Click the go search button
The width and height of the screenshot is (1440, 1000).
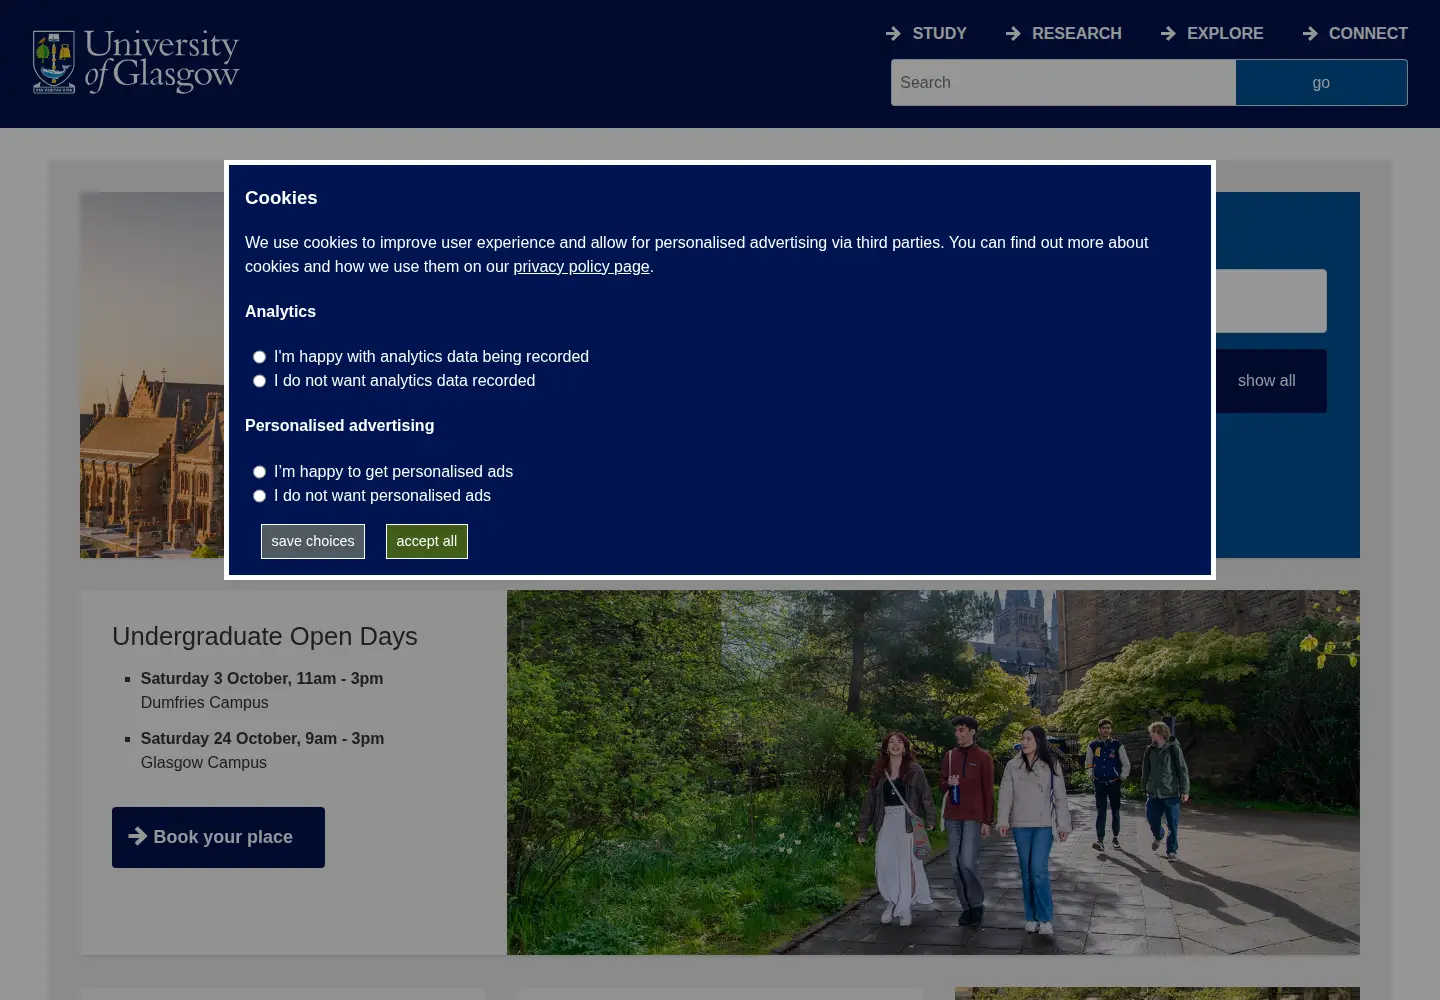pos(1321,83)
